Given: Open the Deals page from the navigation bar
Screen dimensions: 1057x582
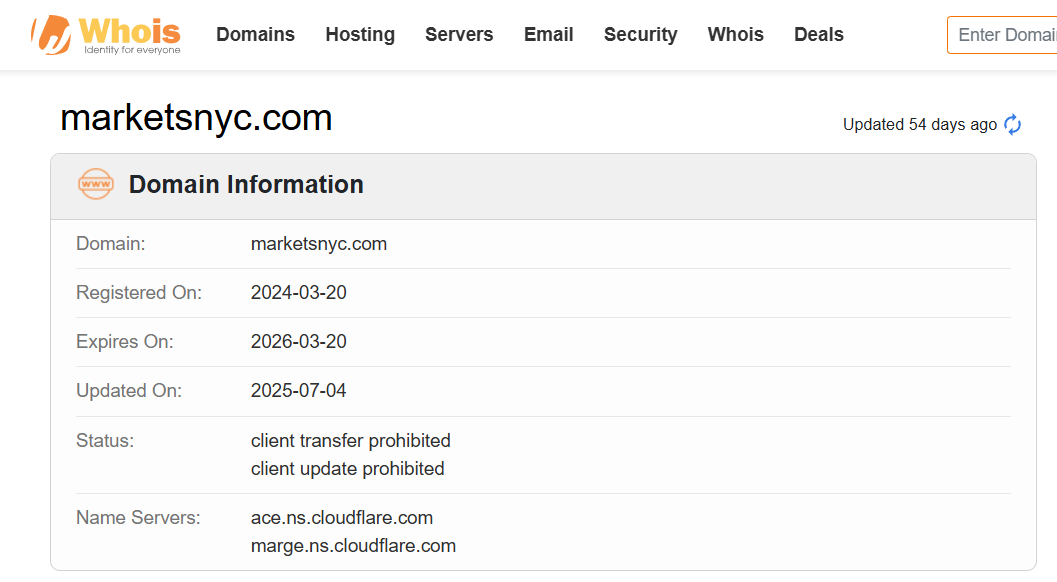Looking at the screenshot, I should click(x=819, y=35).
